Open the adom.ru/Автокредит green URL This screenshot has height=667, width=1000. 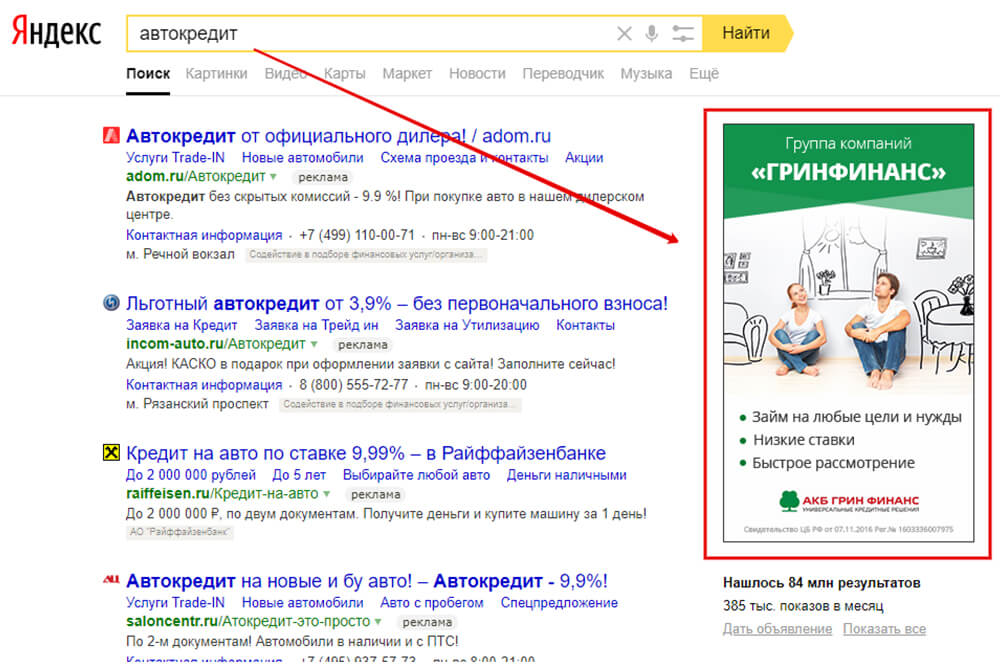(196, 177)
